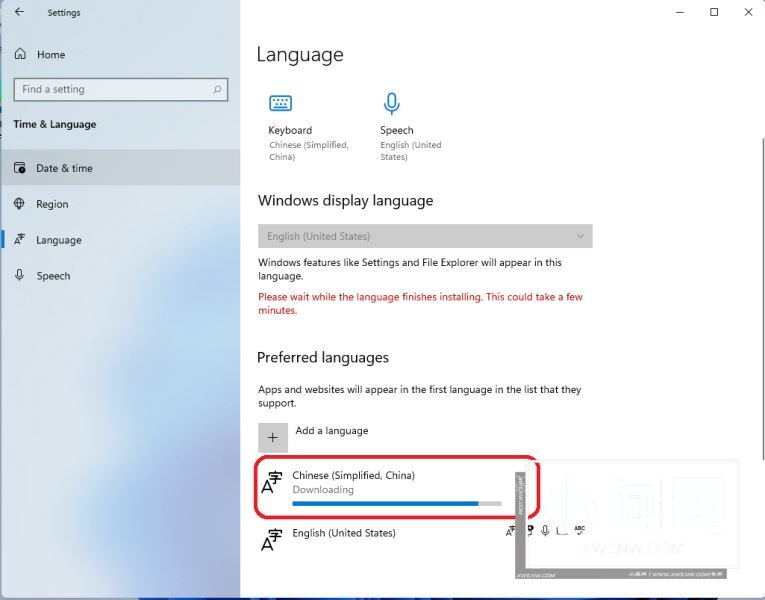Focus the Find a setting search box

(121, 89)
